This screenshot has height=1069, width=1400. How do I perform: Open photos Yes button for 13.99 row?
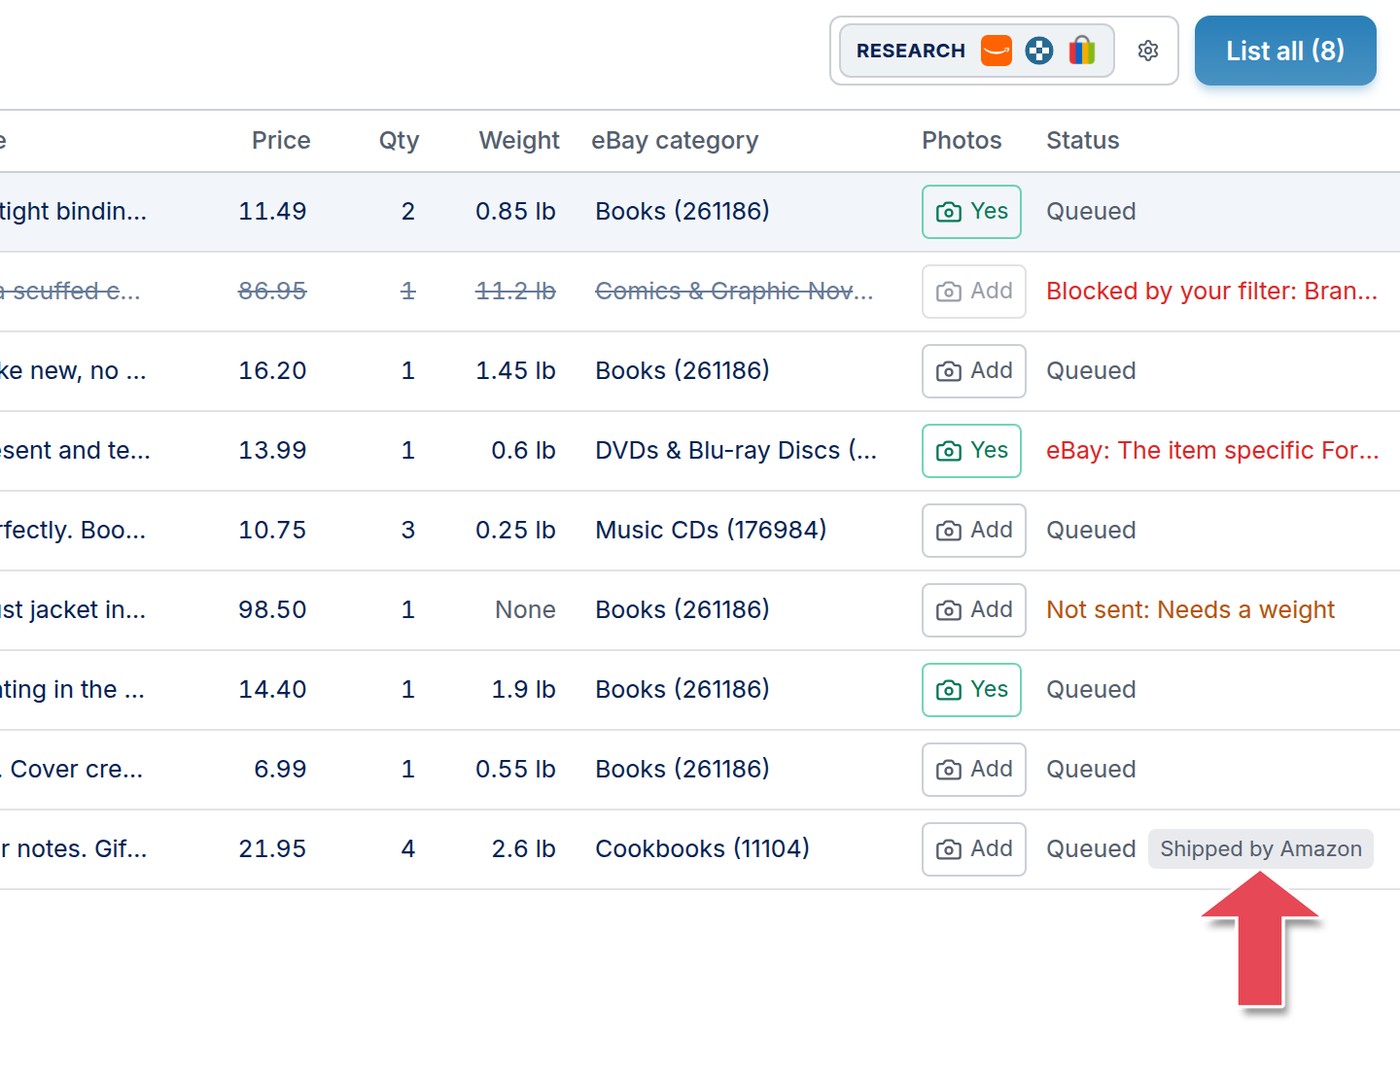pyautogui.click(x=972, y=451)
